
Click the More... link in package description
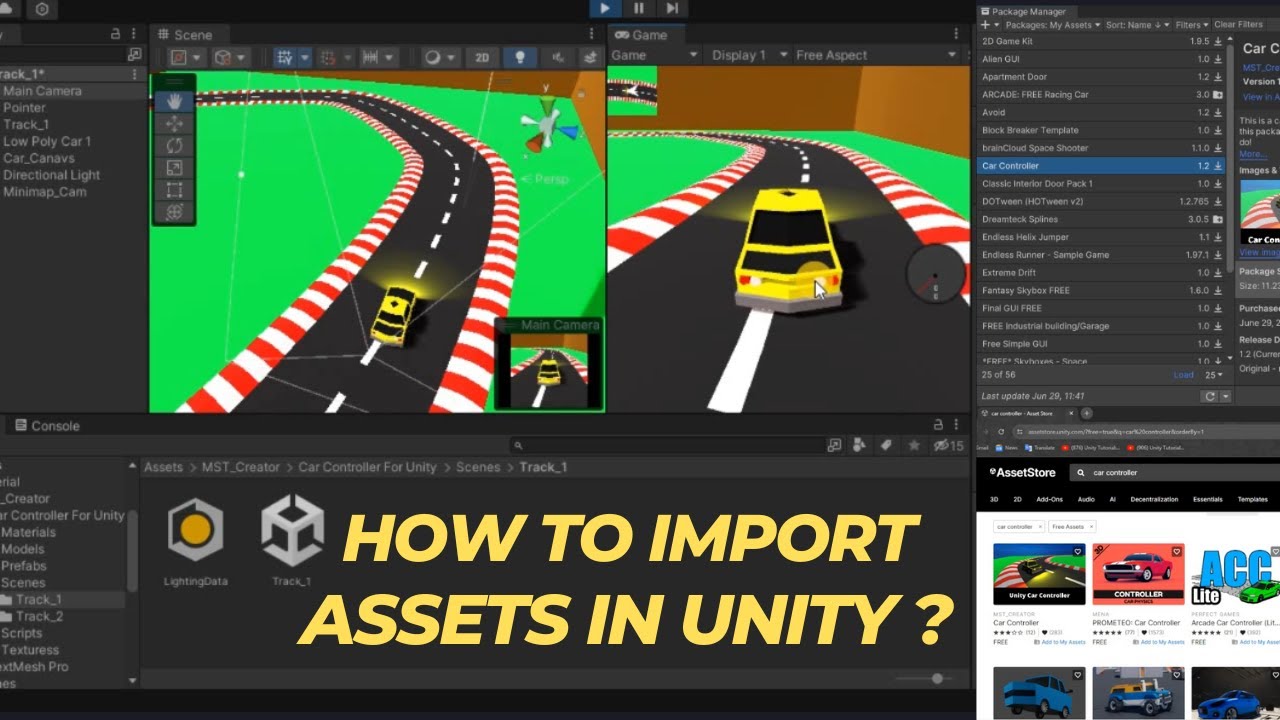tap(1252, 155)
